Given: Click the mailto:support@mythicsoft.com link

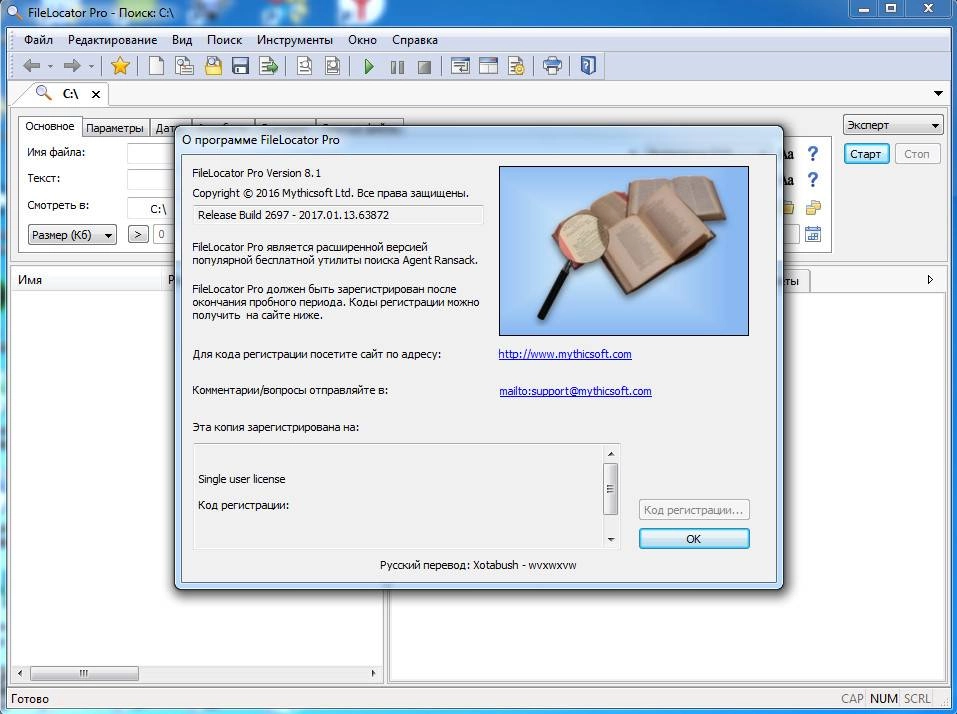Looking at the screenshot, I should point(576,391).
